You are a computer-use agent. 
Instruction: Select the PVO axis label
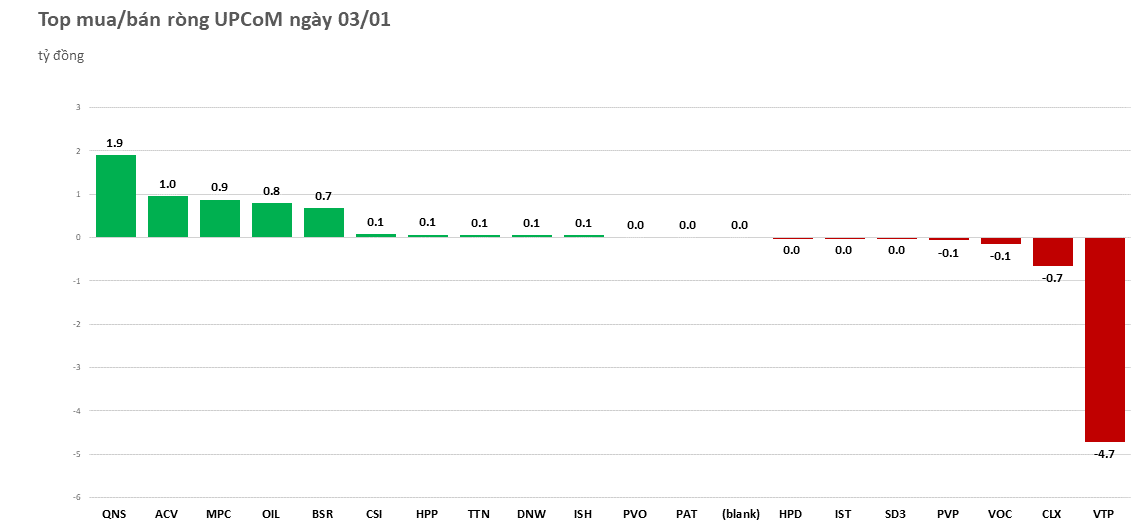635,514
